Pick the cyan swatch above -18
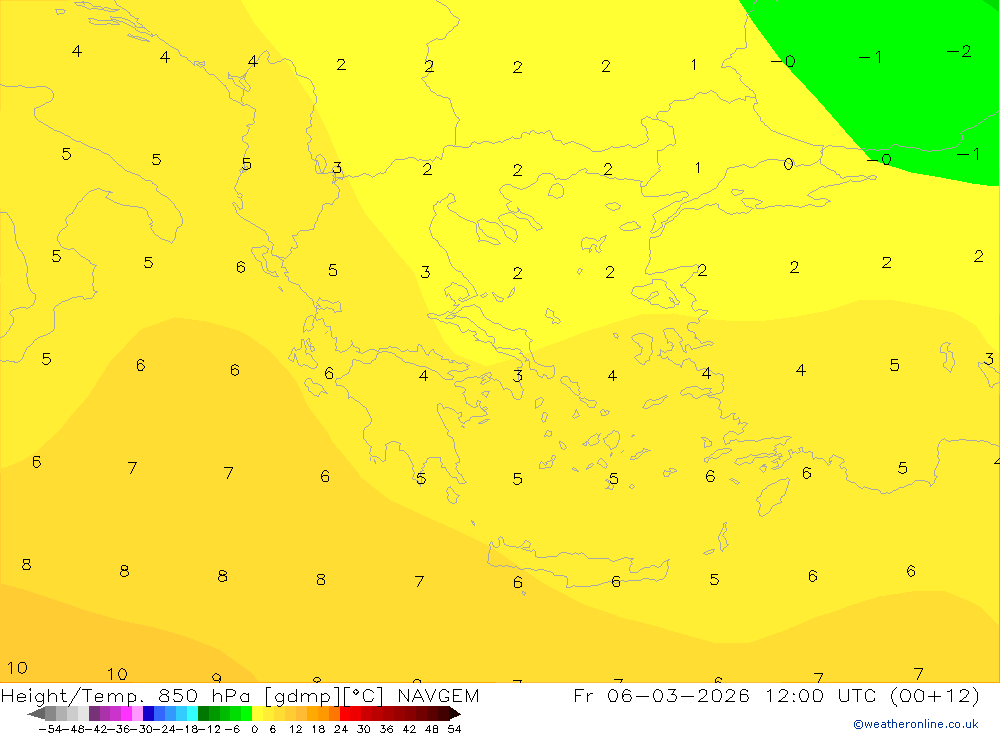This screenshot has width=1000, height=733. (192, 714)
